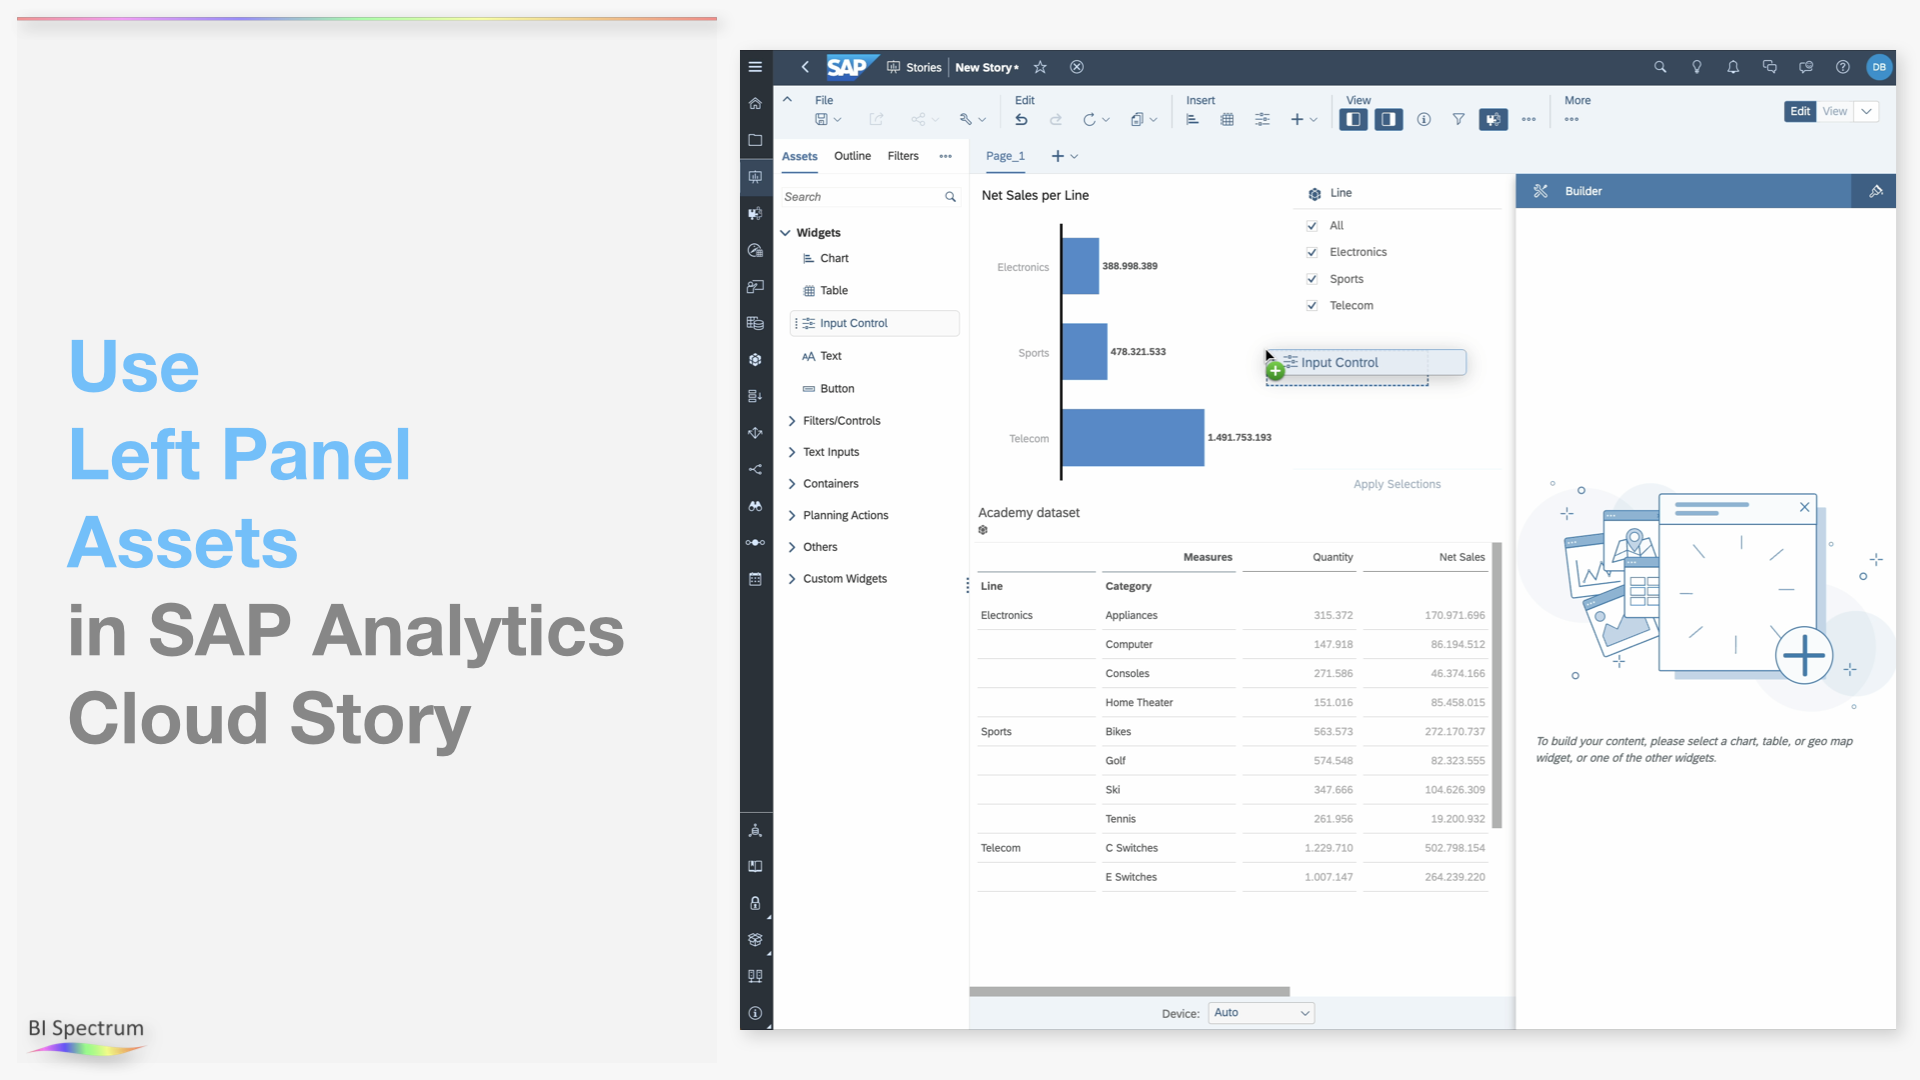Select the Builder tools tab icon
Image resolution: width=1920 pixels, height=1080 pixels.
pos(1541,191)
